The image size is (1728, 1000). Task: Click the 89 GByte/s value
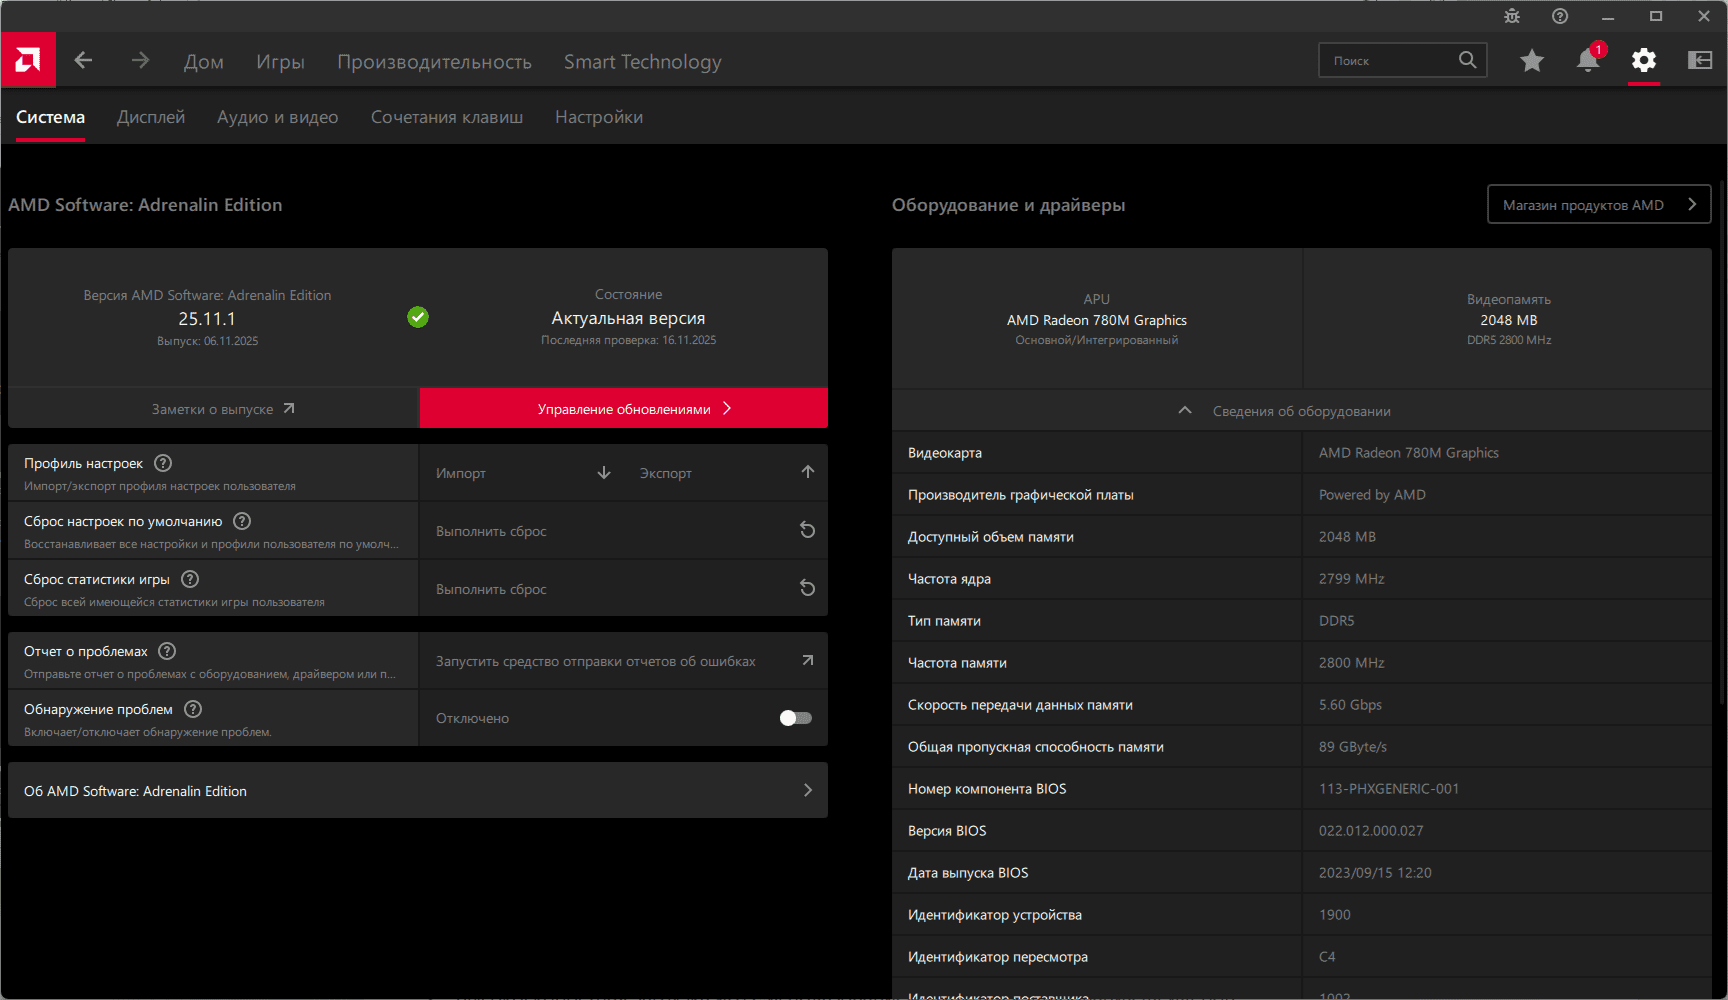(1353, 747)
